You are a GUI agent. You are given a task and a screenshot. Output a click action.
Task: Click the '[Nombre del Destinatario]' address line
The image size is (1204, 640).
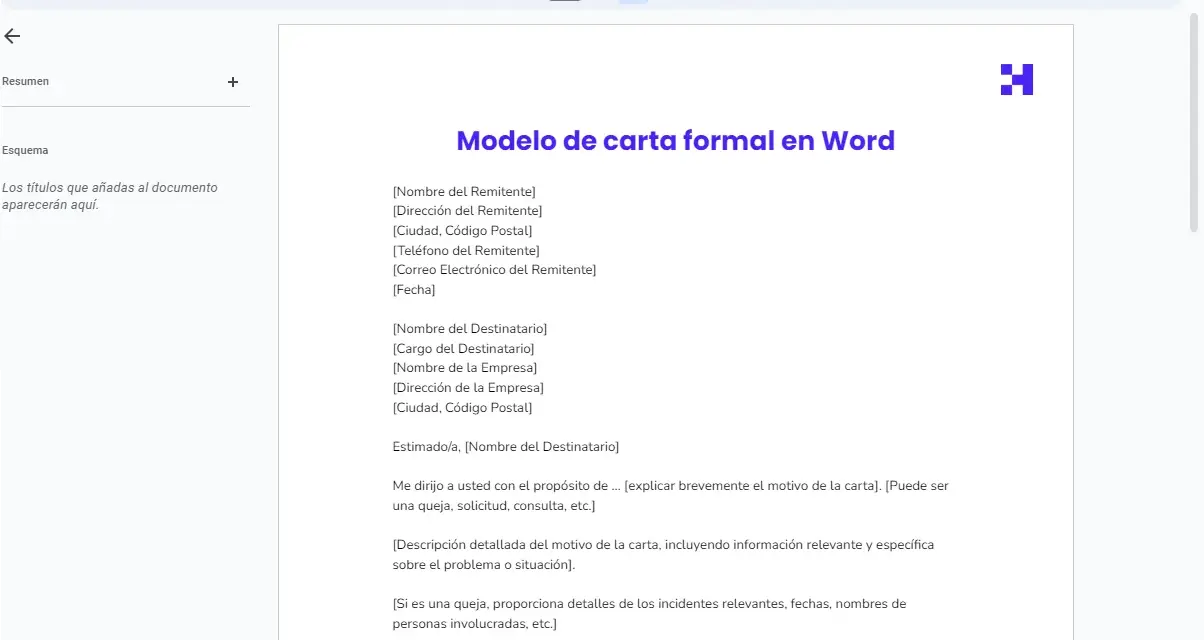click(x=470, y=329)
